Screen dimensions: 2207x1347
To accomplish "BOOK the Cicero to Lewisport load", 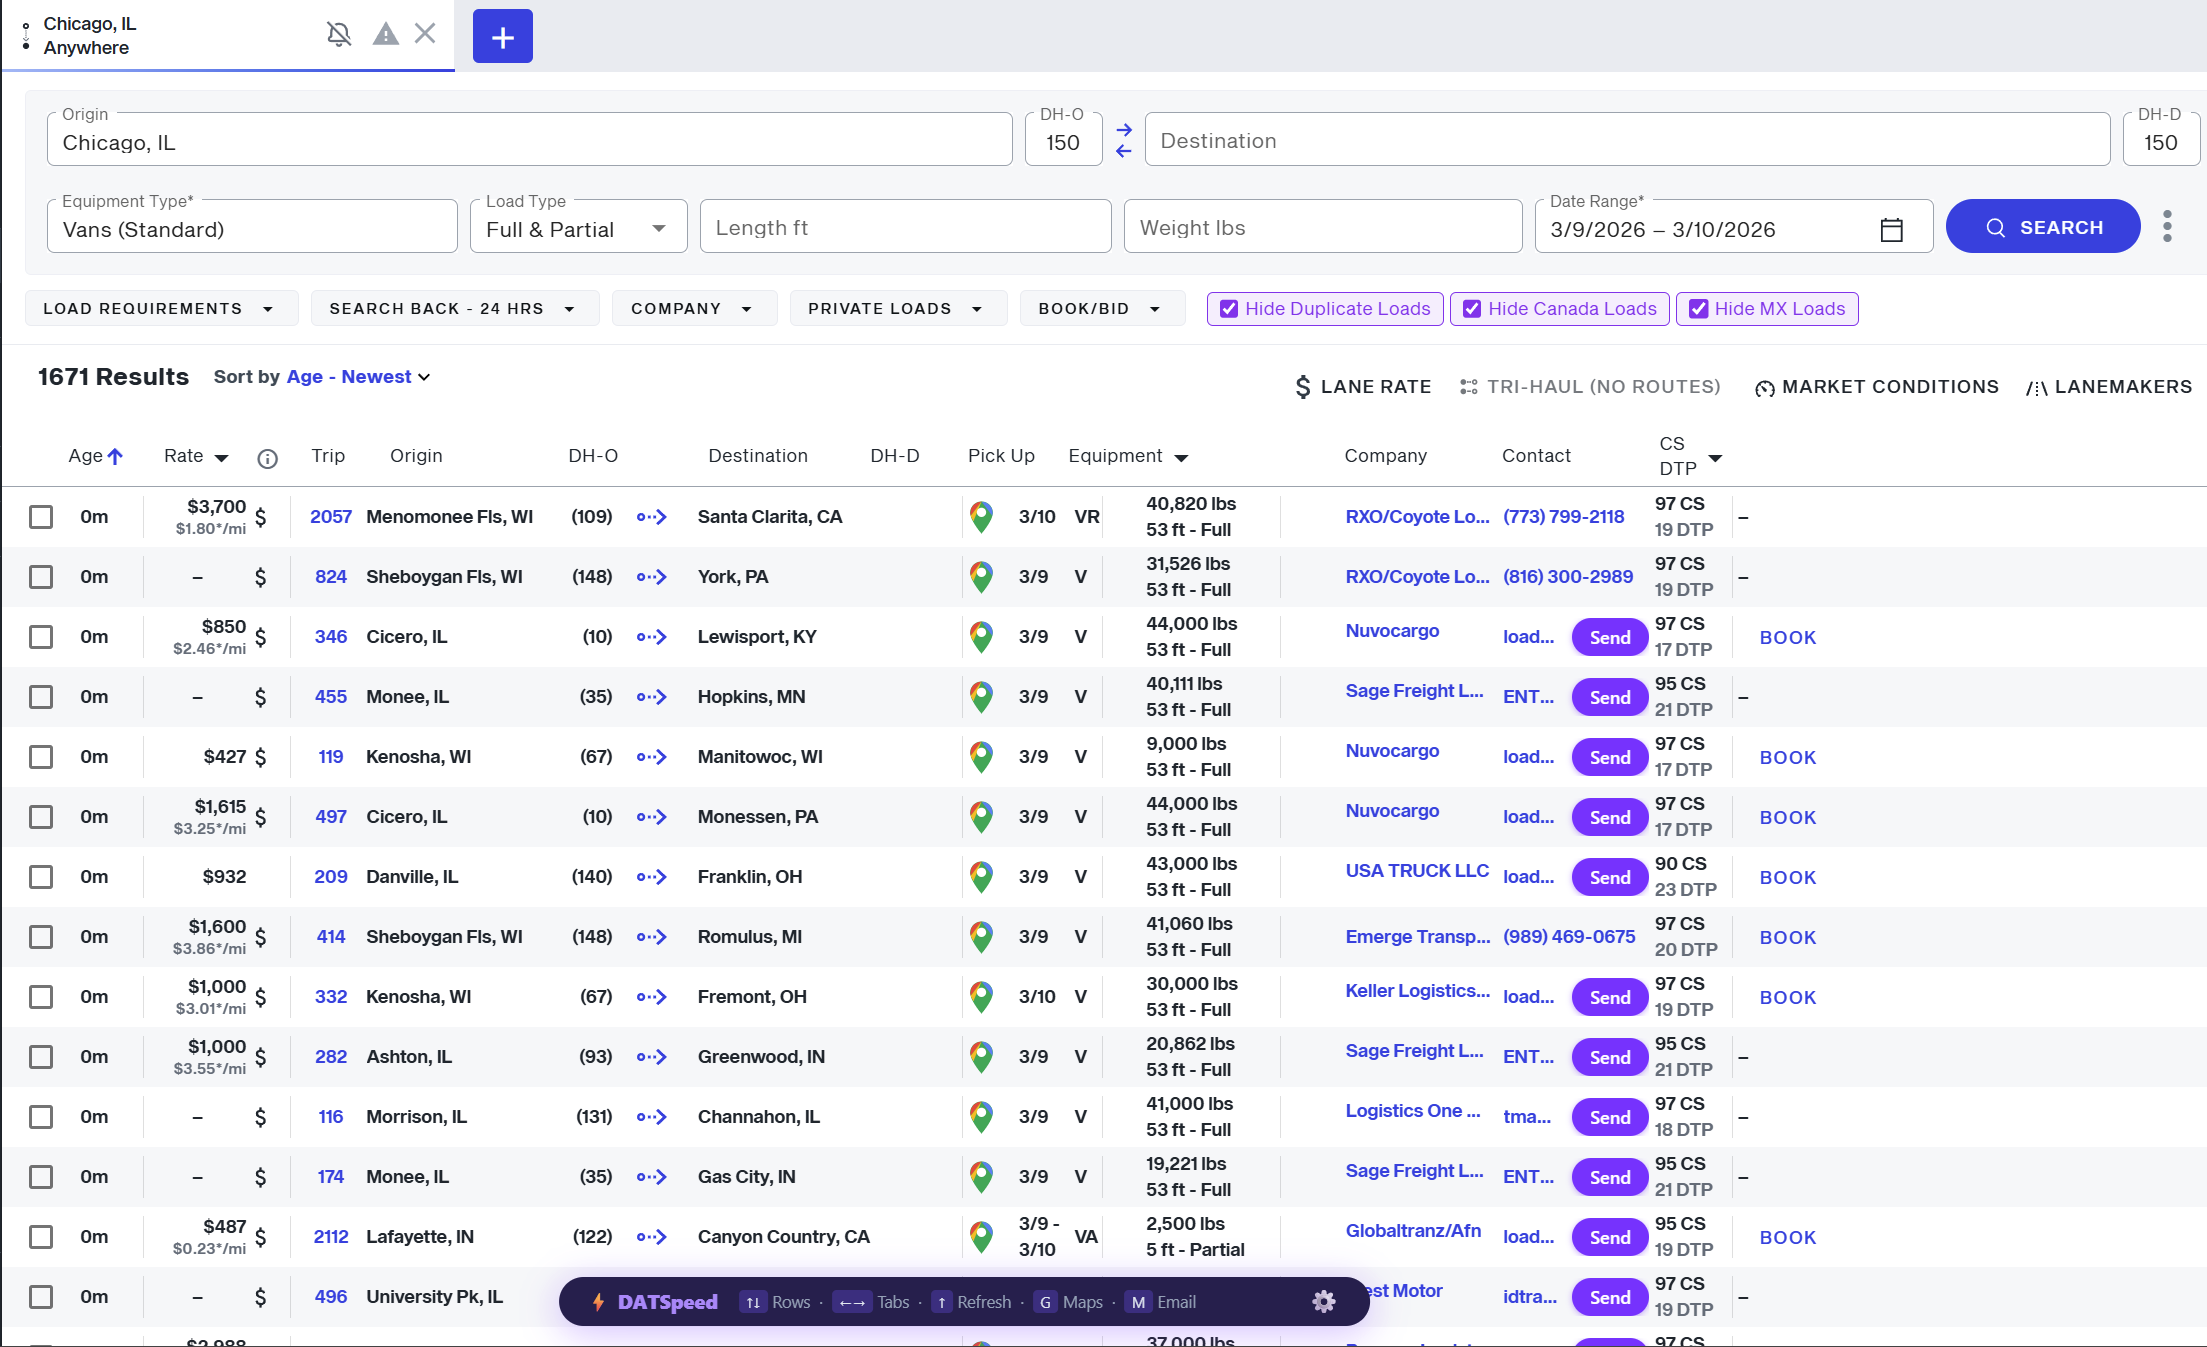I will (x=1787, y=637).
